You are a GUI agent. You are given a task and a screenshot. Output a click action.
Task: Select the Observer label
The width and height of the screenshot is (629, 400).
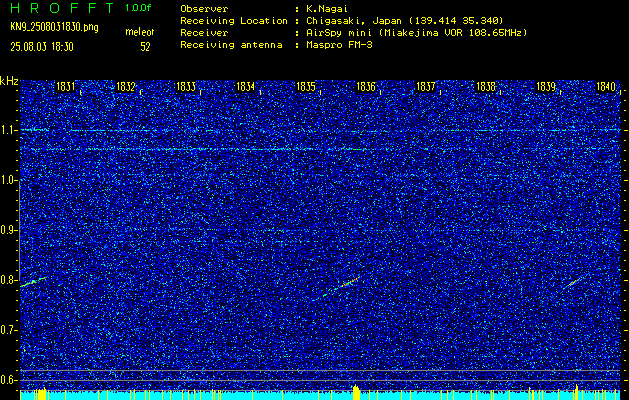pyautogui.click(x=204, y=8)
